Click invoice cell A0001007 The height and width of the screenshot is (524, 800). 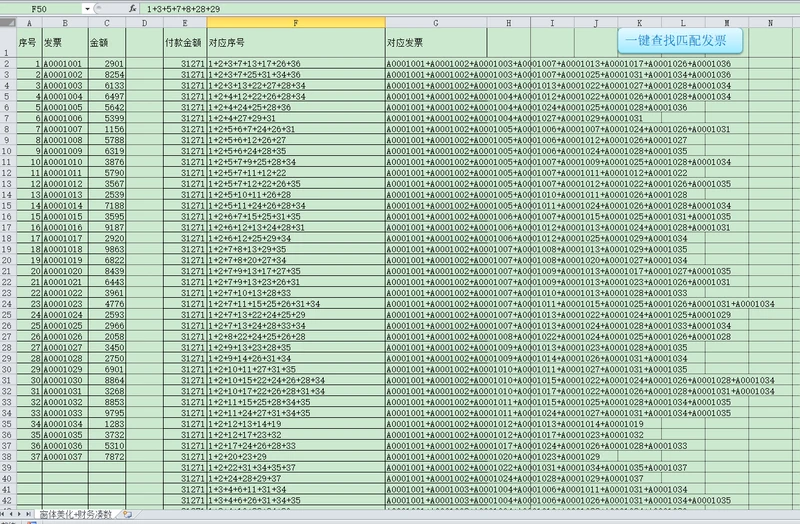click(65, 129)
